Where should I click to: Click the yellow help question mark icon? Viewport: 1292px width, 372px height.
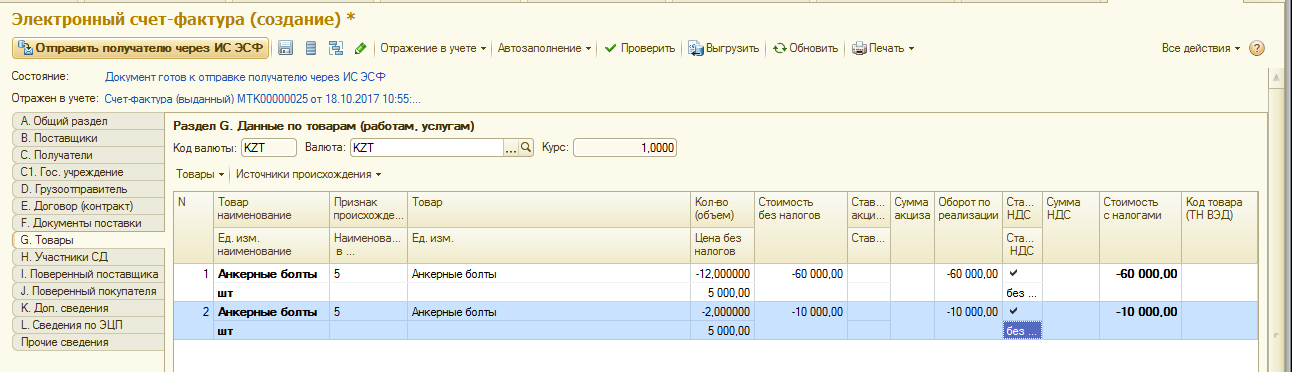point(1257,48)
